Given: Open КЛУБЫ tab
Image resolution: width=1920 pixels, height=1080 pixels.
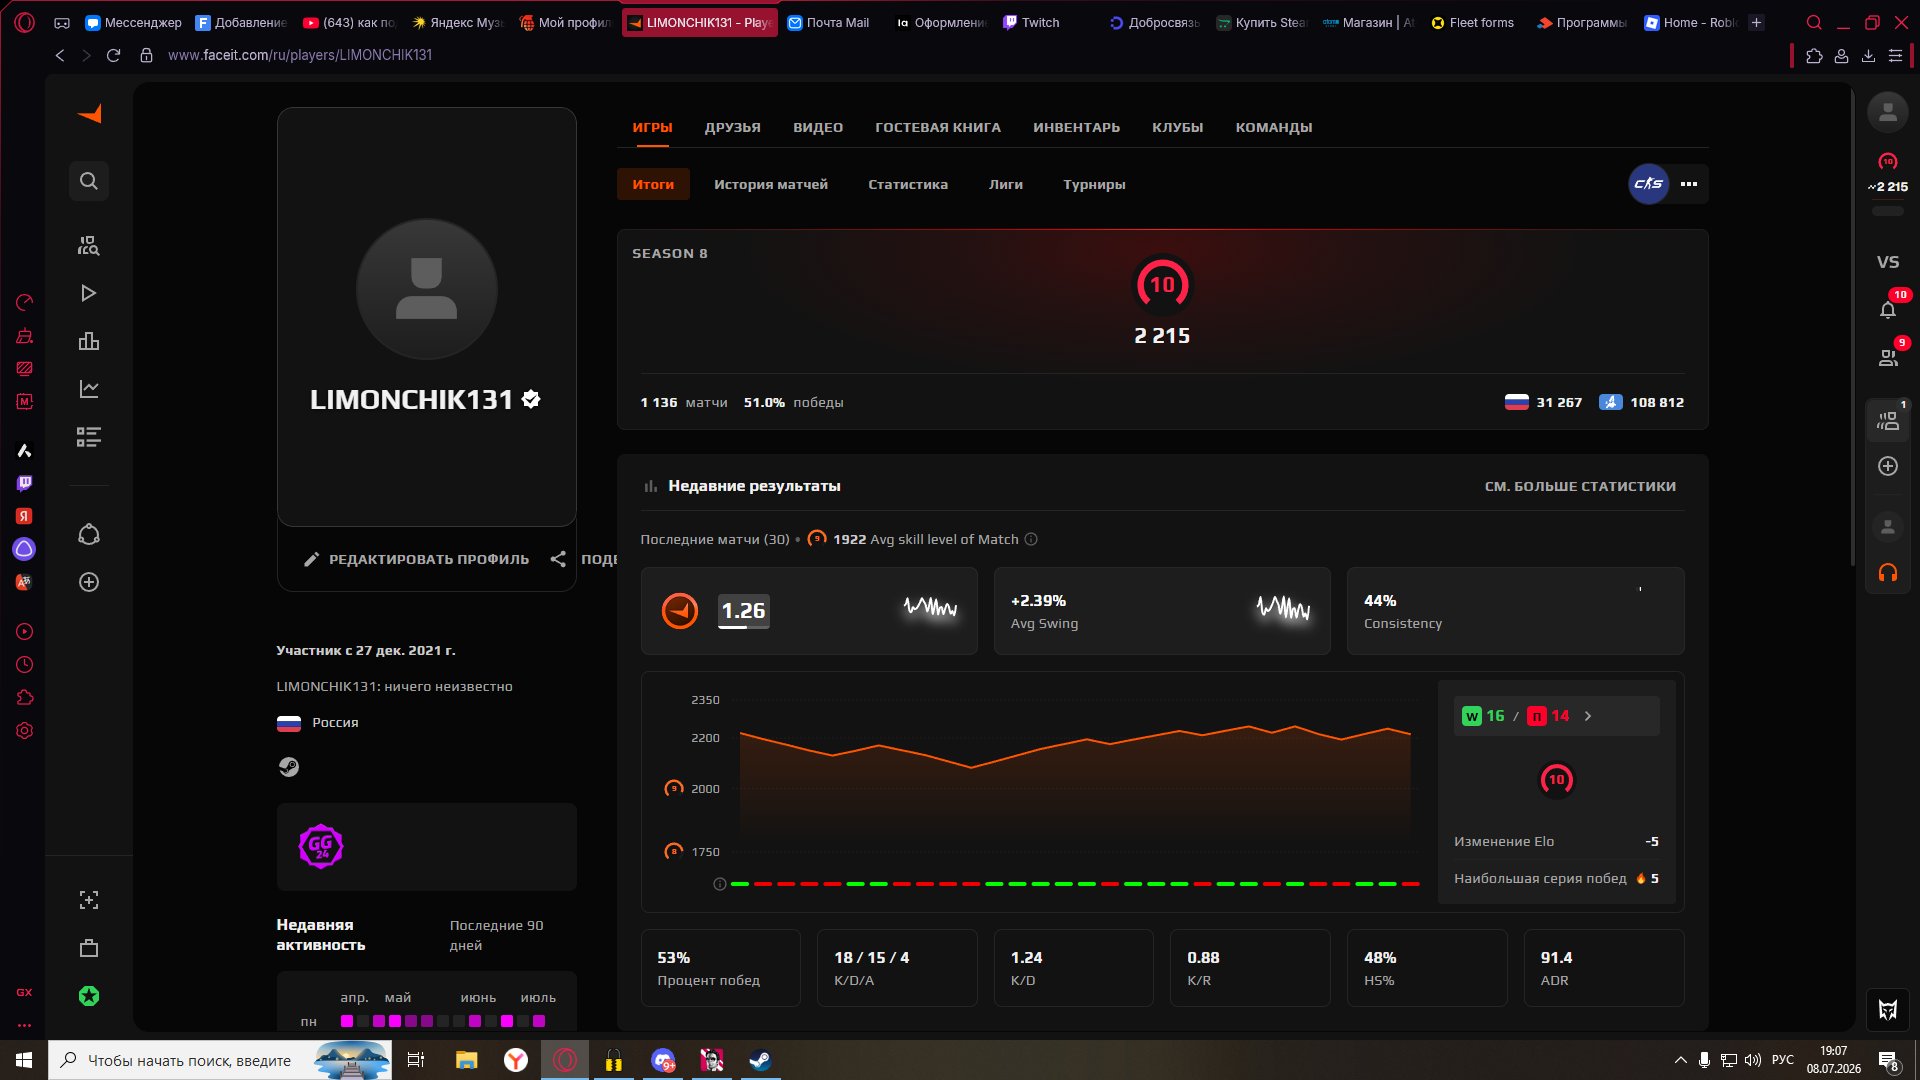Looking at the screenshot, I should coord(1177,128).
